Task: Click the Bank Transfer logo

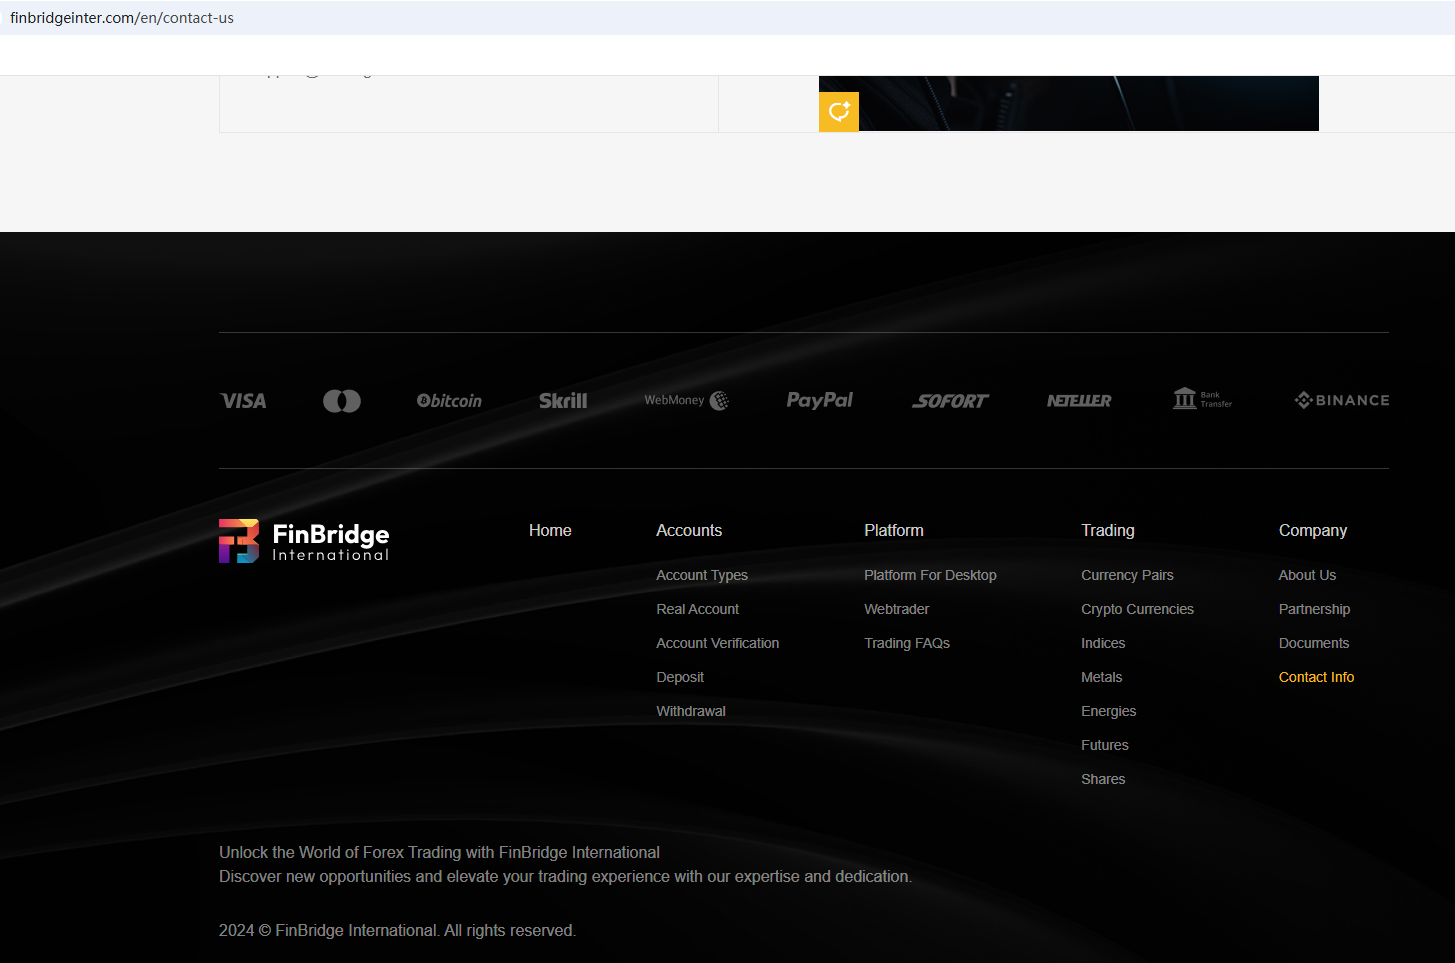Action: point(1202,399)
